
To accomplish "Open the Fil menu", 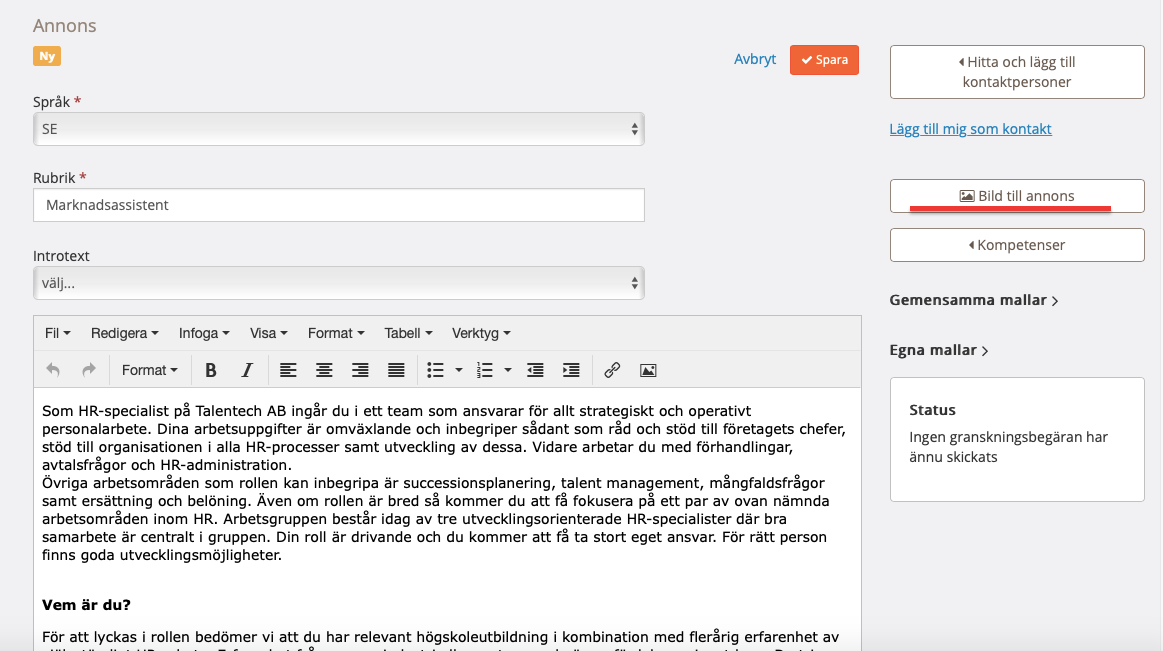I will [x=57, y=333].
